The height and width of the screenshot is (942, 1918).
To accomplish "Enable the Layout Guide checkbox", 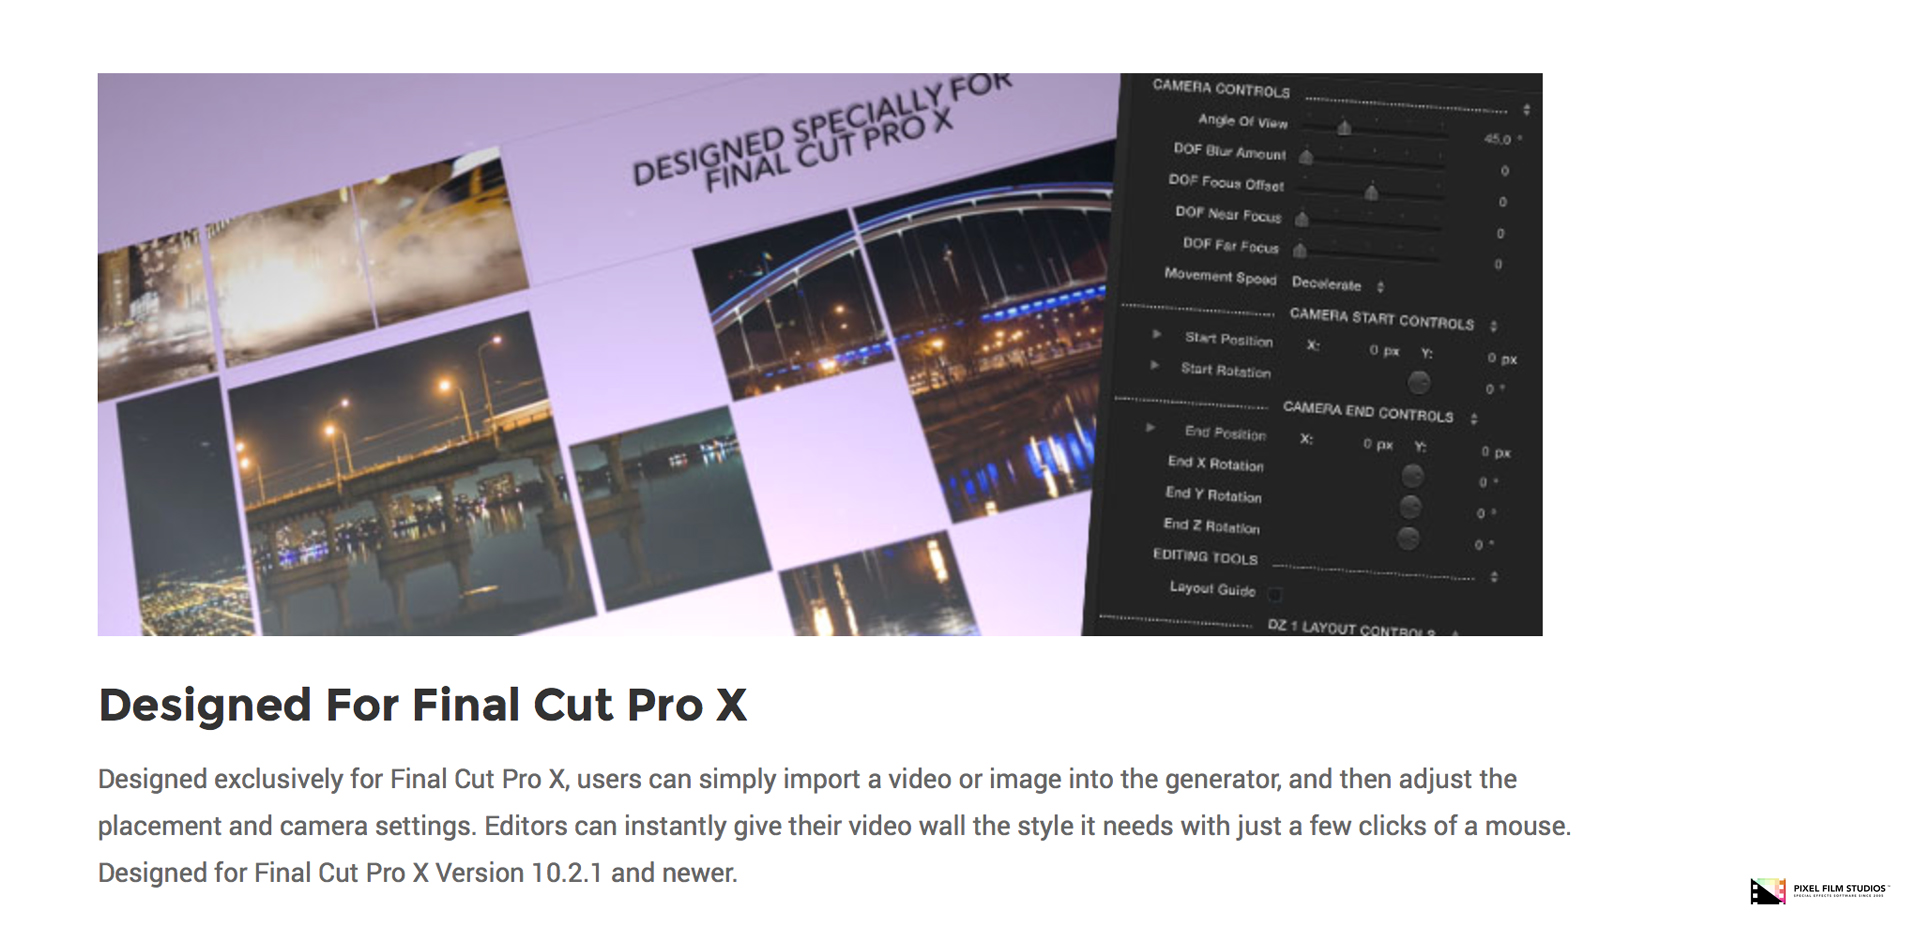I will [x=1275, y=595].
